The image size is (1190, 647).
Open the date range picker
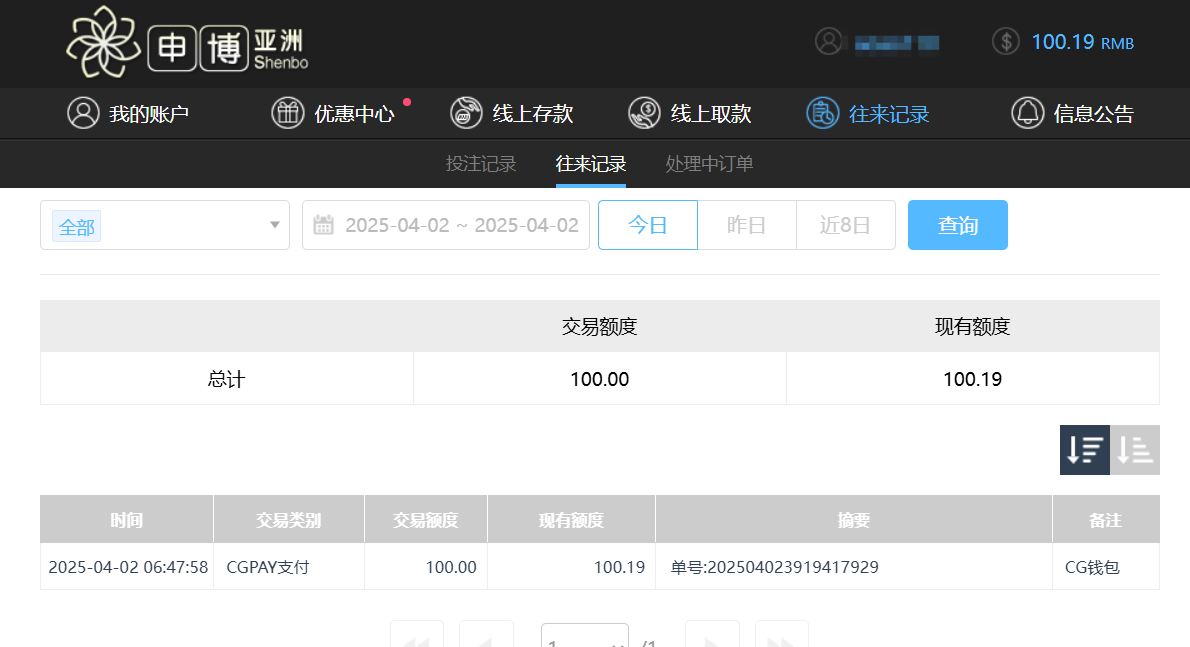point(446,225)
